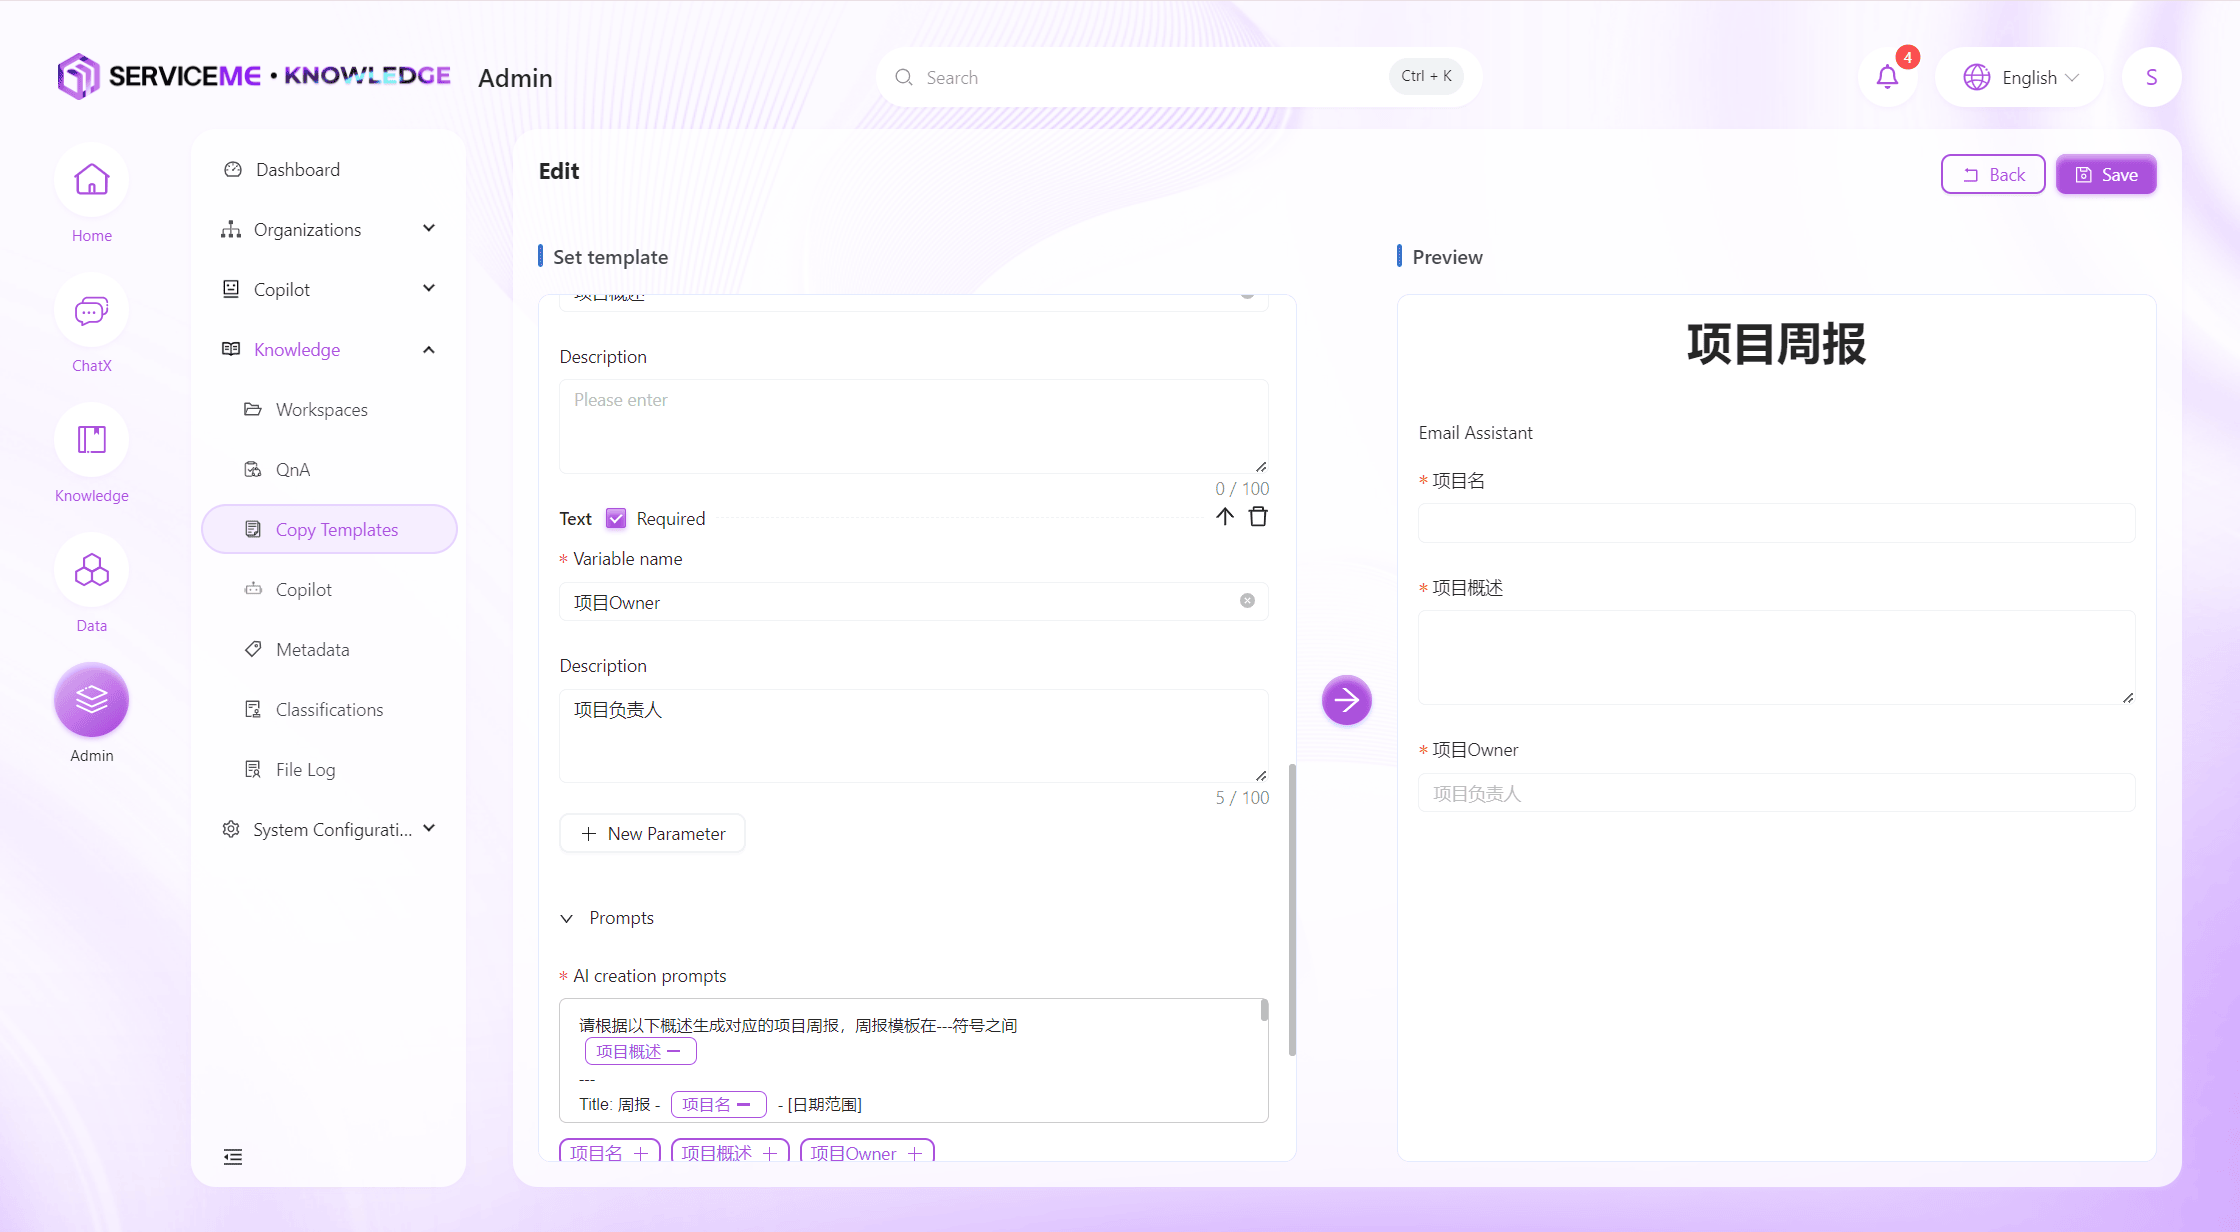Open the notification bell

[1887, 77]
